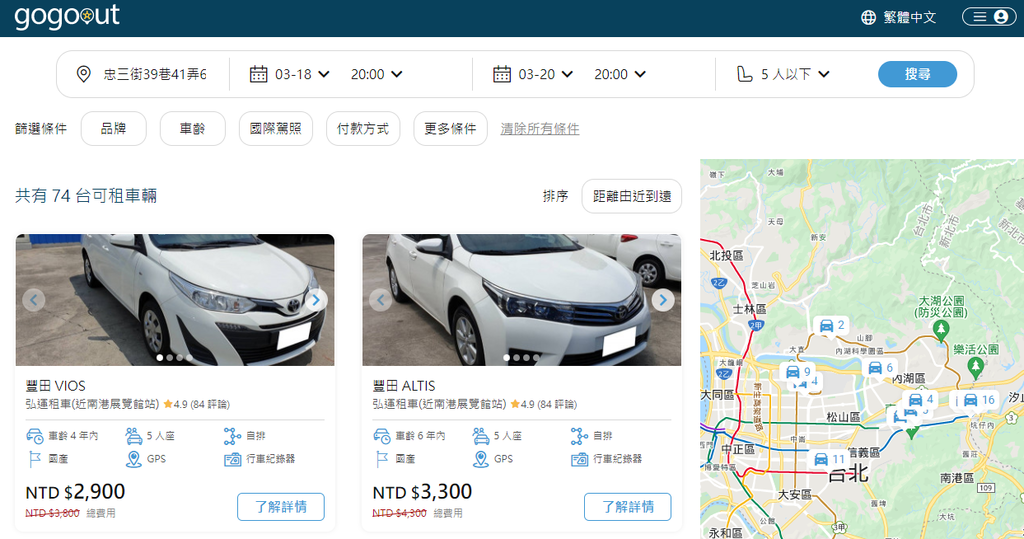
Task: Open the 距離由近到遠 sort dropdown
Action: tap(632, 196)
